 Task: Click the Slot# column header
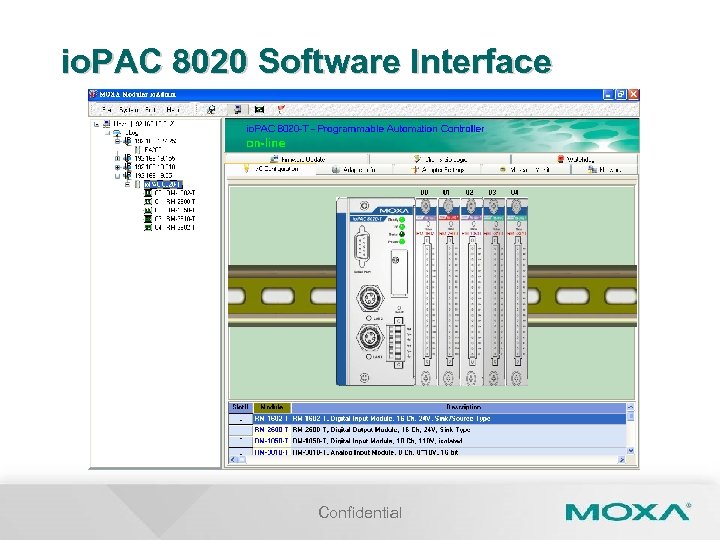(241, 407)
